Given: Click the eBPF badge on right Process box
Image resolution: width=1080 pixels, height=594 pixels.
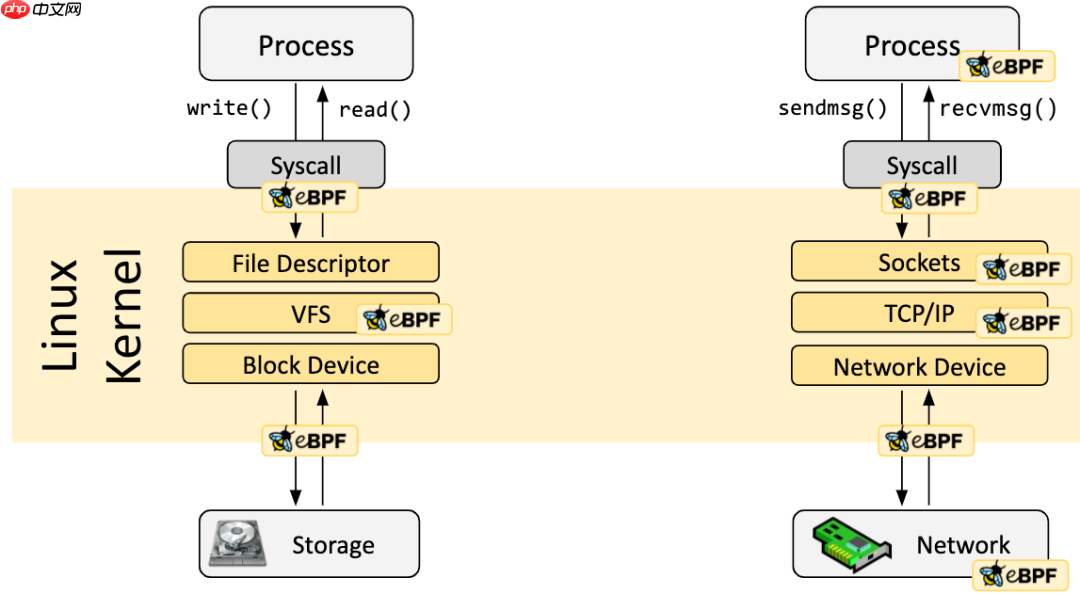Looking at the screenshot, I should 1006,67.
